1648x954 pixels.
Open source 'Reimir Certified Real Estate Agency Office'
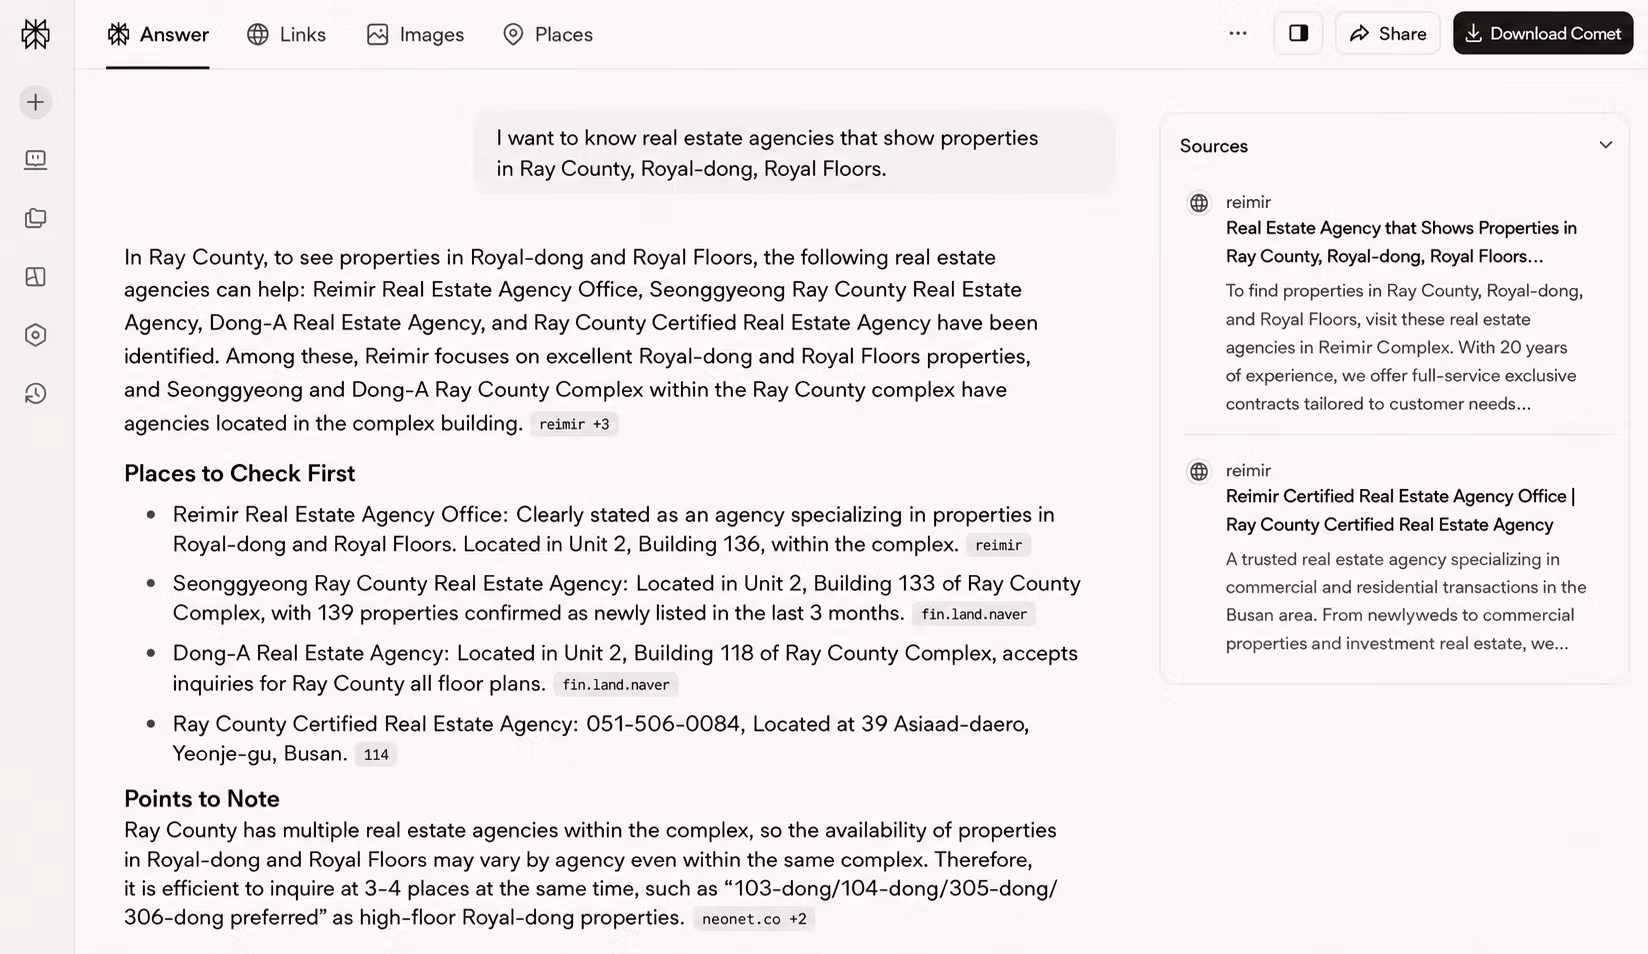1399,510
